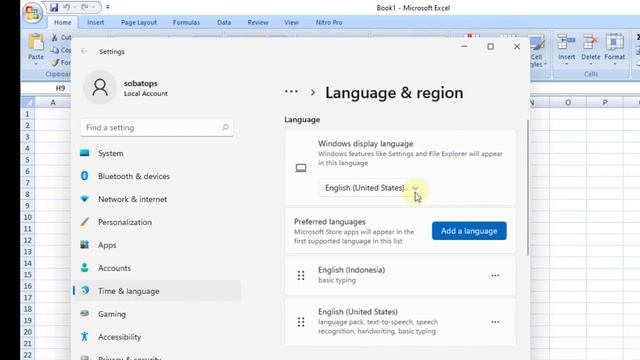Select Time & language category
Viewport: 640px width, 360px height.
(157, 291)
